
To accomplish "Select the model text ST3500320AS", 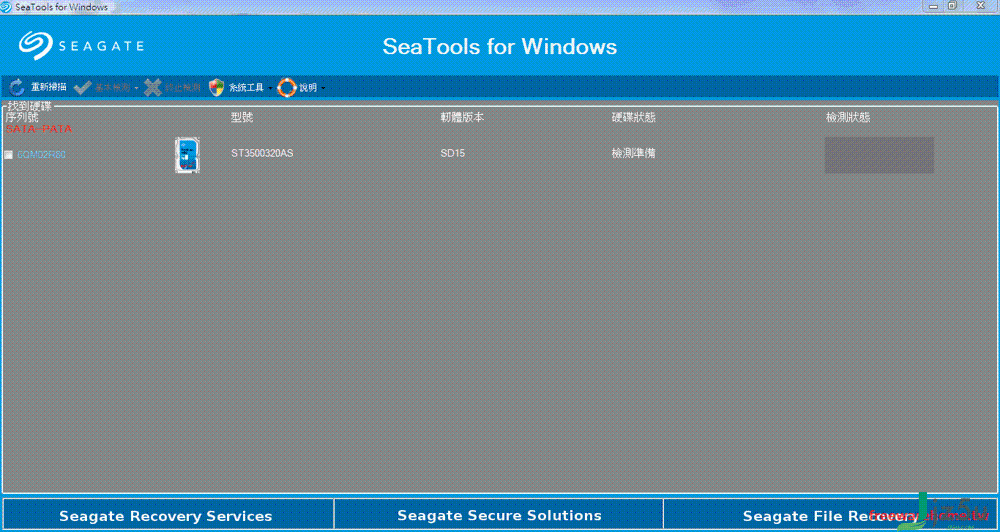I will point(262,154).
